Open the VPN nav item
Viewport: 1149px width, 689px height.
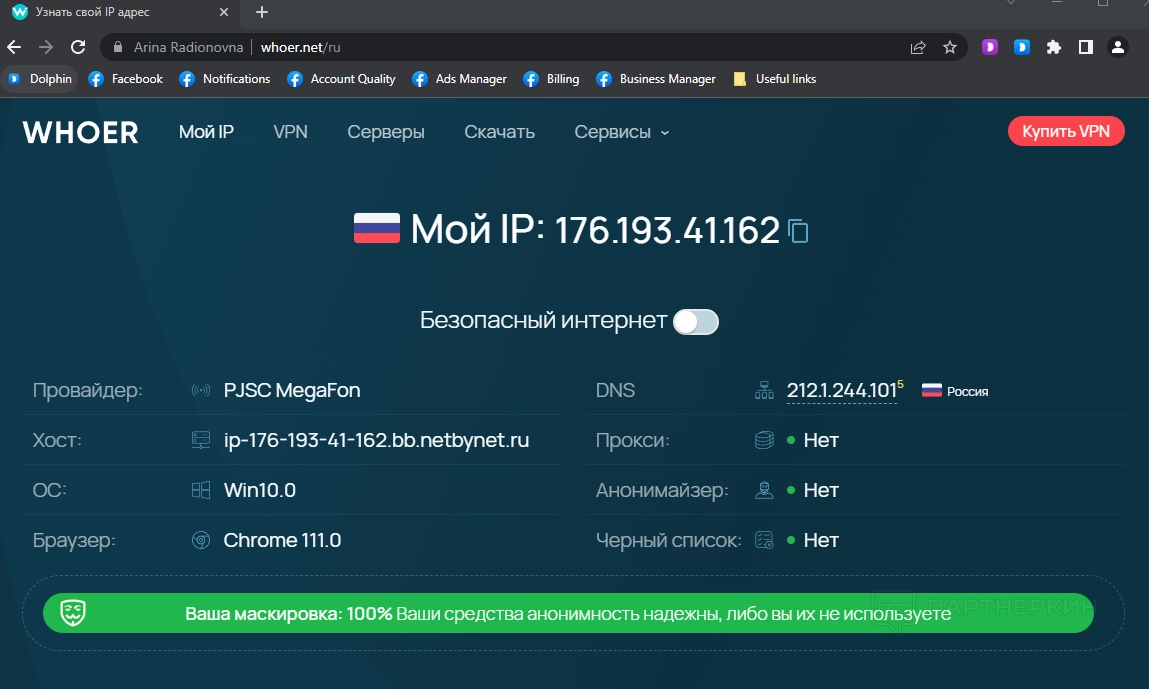pyautogui.click(x=290, y=132)
